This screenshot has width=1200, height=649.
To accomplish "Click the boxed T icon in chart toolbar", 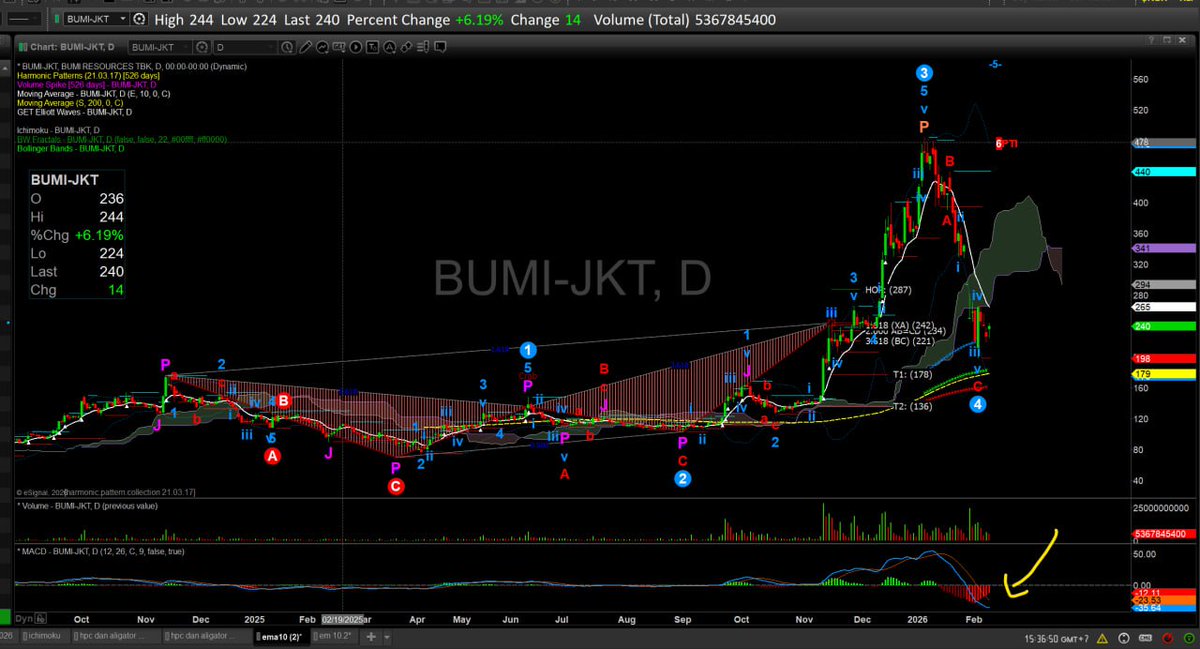I will coord(372,47).
